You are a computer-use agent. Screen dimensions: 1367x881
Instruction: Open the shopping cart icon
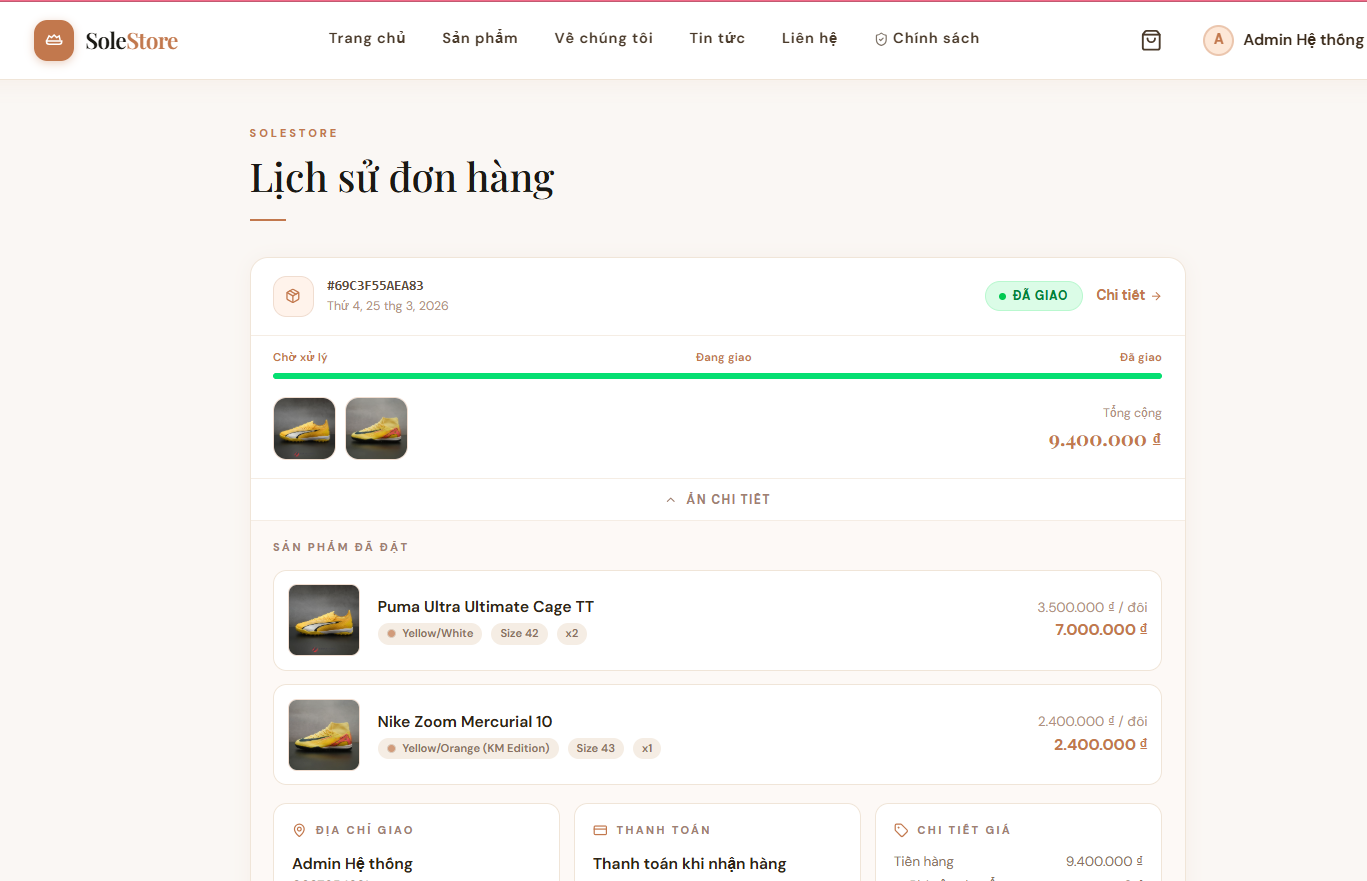[x=1151, y=40]
